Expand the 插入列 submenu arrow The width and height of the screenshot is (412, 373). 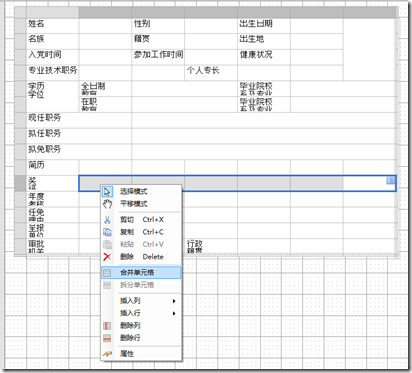[174, 301]
